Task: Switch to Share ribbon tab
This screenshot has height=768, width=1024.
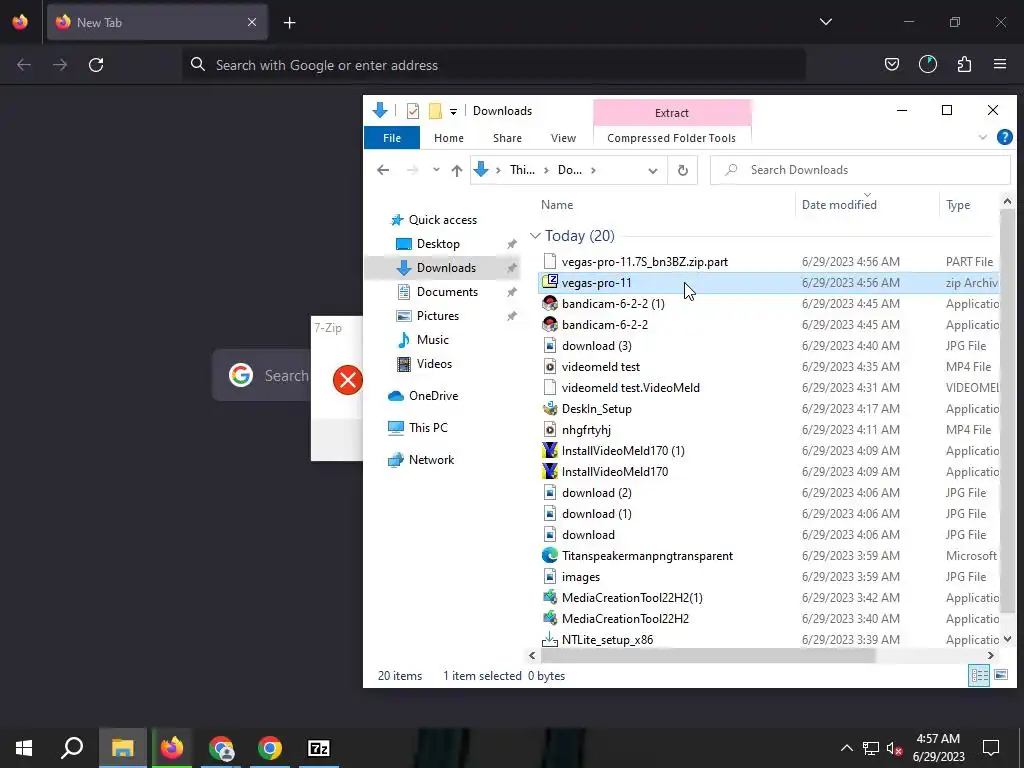Action: coord(507,138)
